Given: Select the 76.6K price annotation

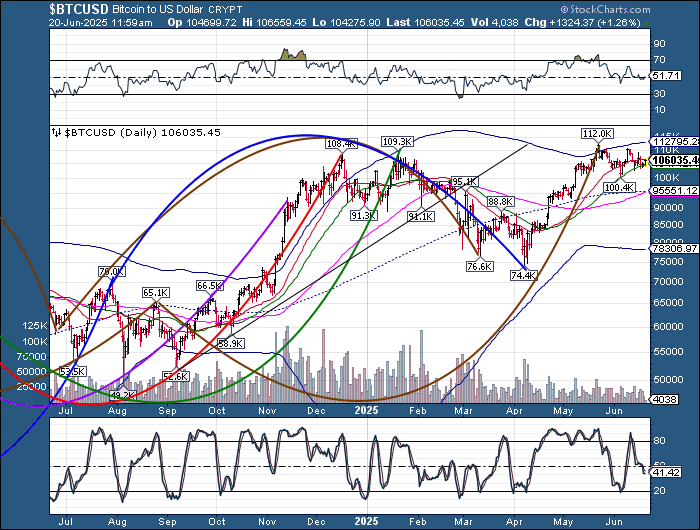Looking at the screenshot, I should [480, 266].
